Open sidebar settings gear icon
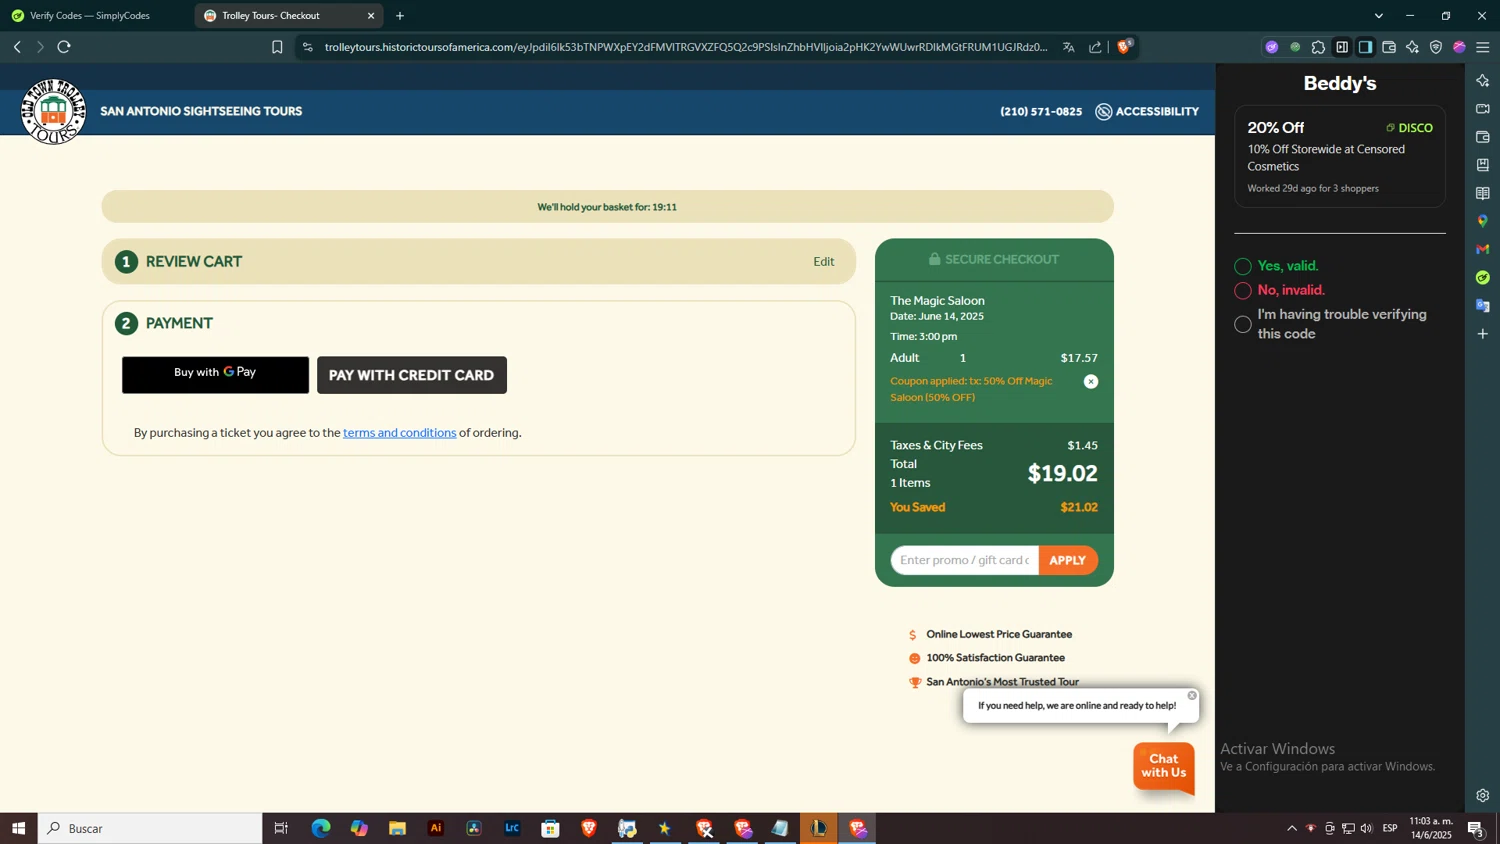This screenshot has width=1500, height=844. pos(1482,796)
